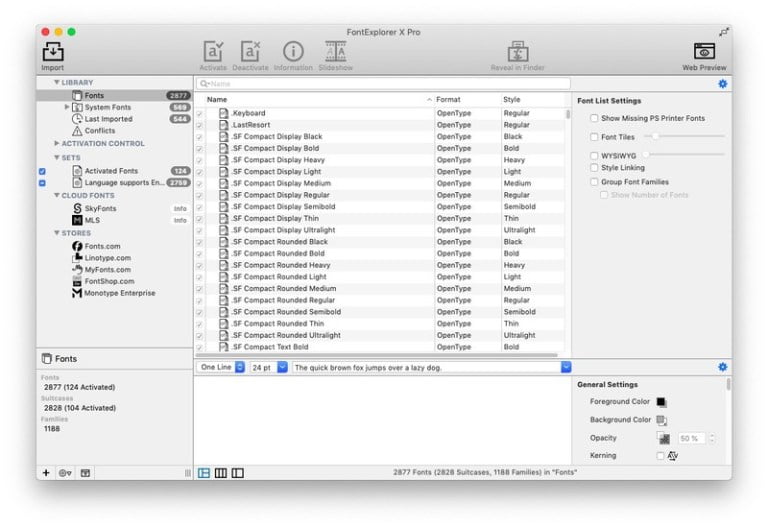Collapse the STORES section
The width and height of the screenshot is (768, 528).
[x=57, y=233]
